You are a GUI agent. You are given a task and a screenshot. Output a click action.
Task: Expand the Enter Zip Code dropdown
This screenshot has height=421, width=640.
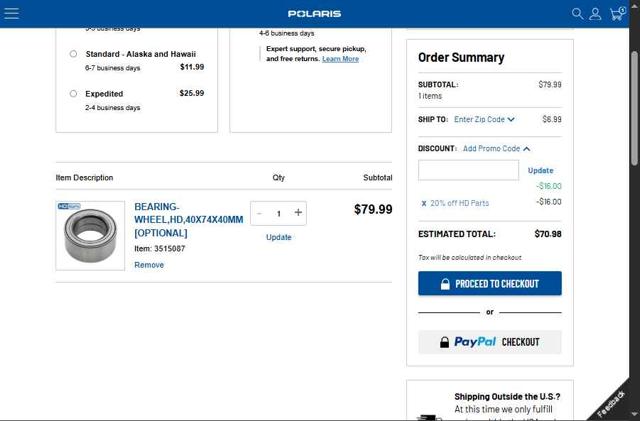484,120
